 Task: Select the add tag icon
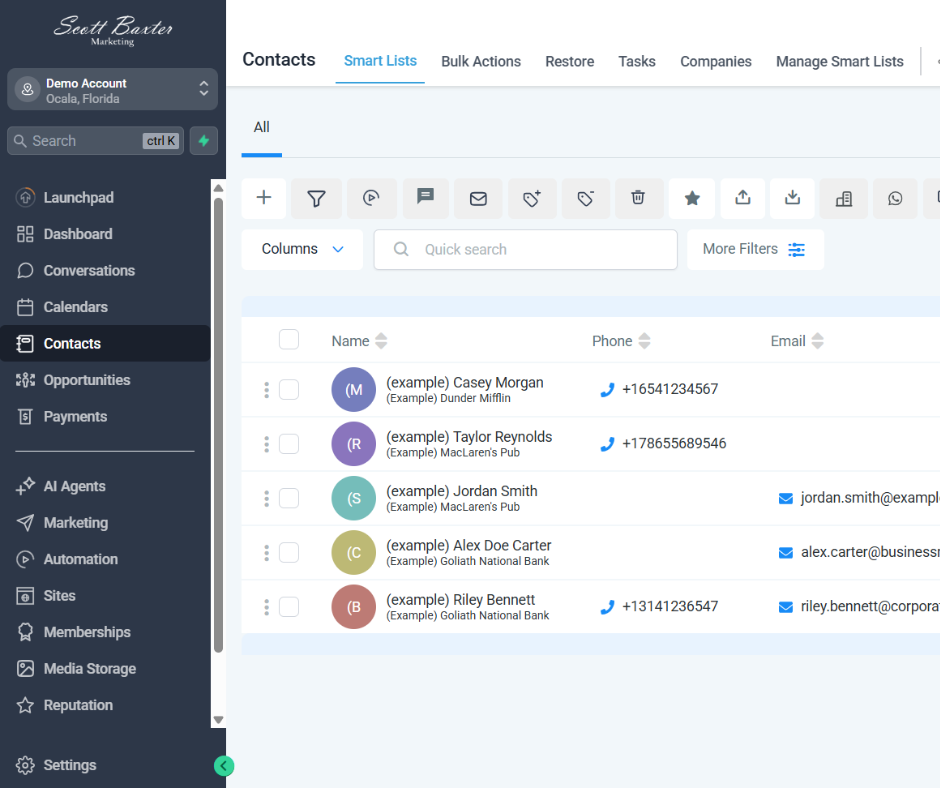tap(532, 198)
